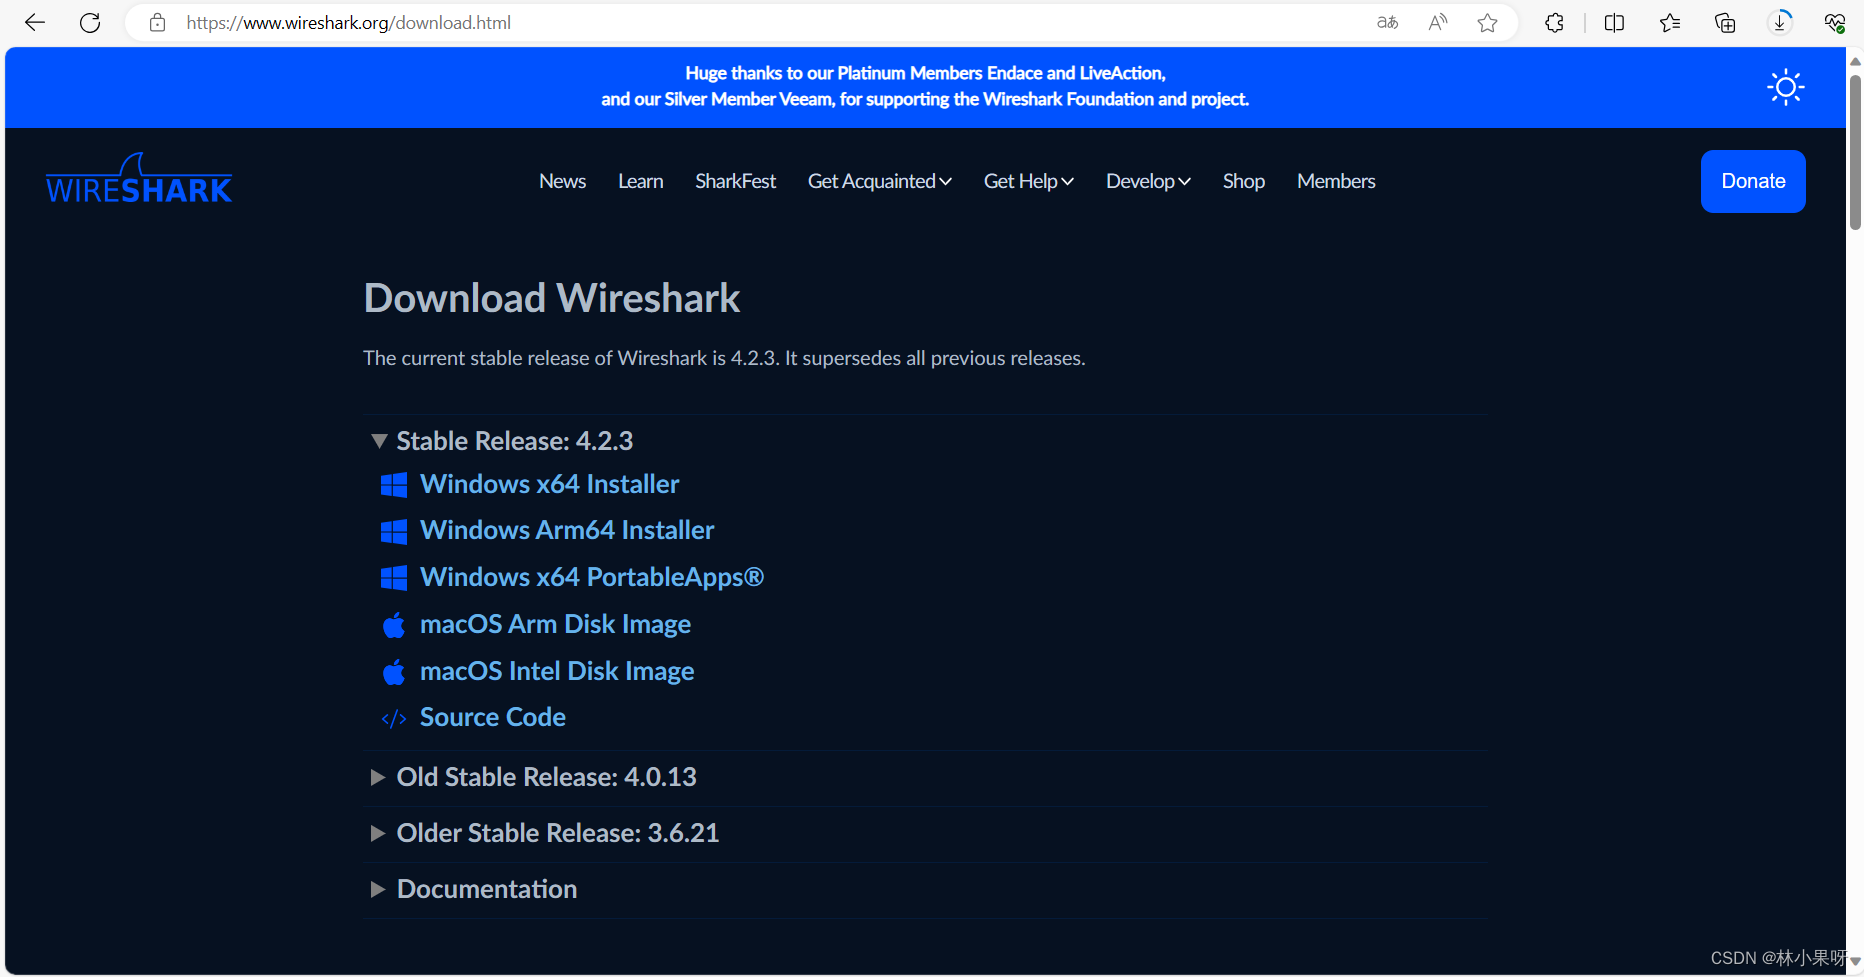The image size is (1864, 977).
Task: Open the Get Help dropdown menu
Action: [1029, 181]
